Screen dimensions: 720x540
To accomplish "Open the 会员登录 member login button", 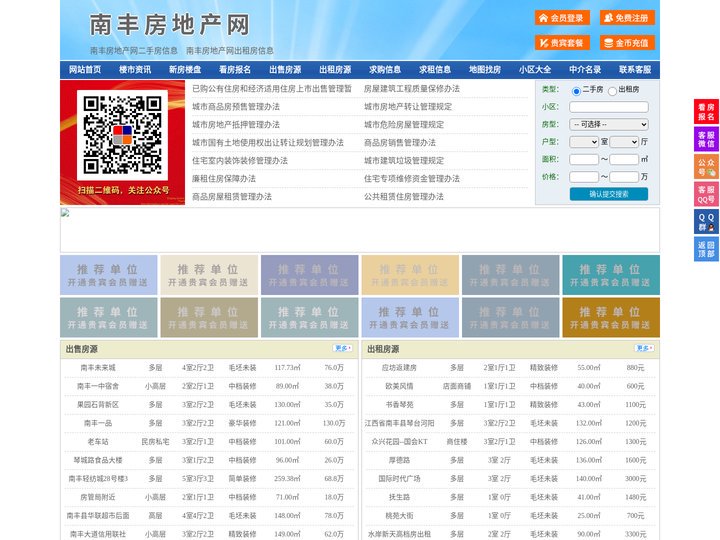I will click(x=562, y=18).
